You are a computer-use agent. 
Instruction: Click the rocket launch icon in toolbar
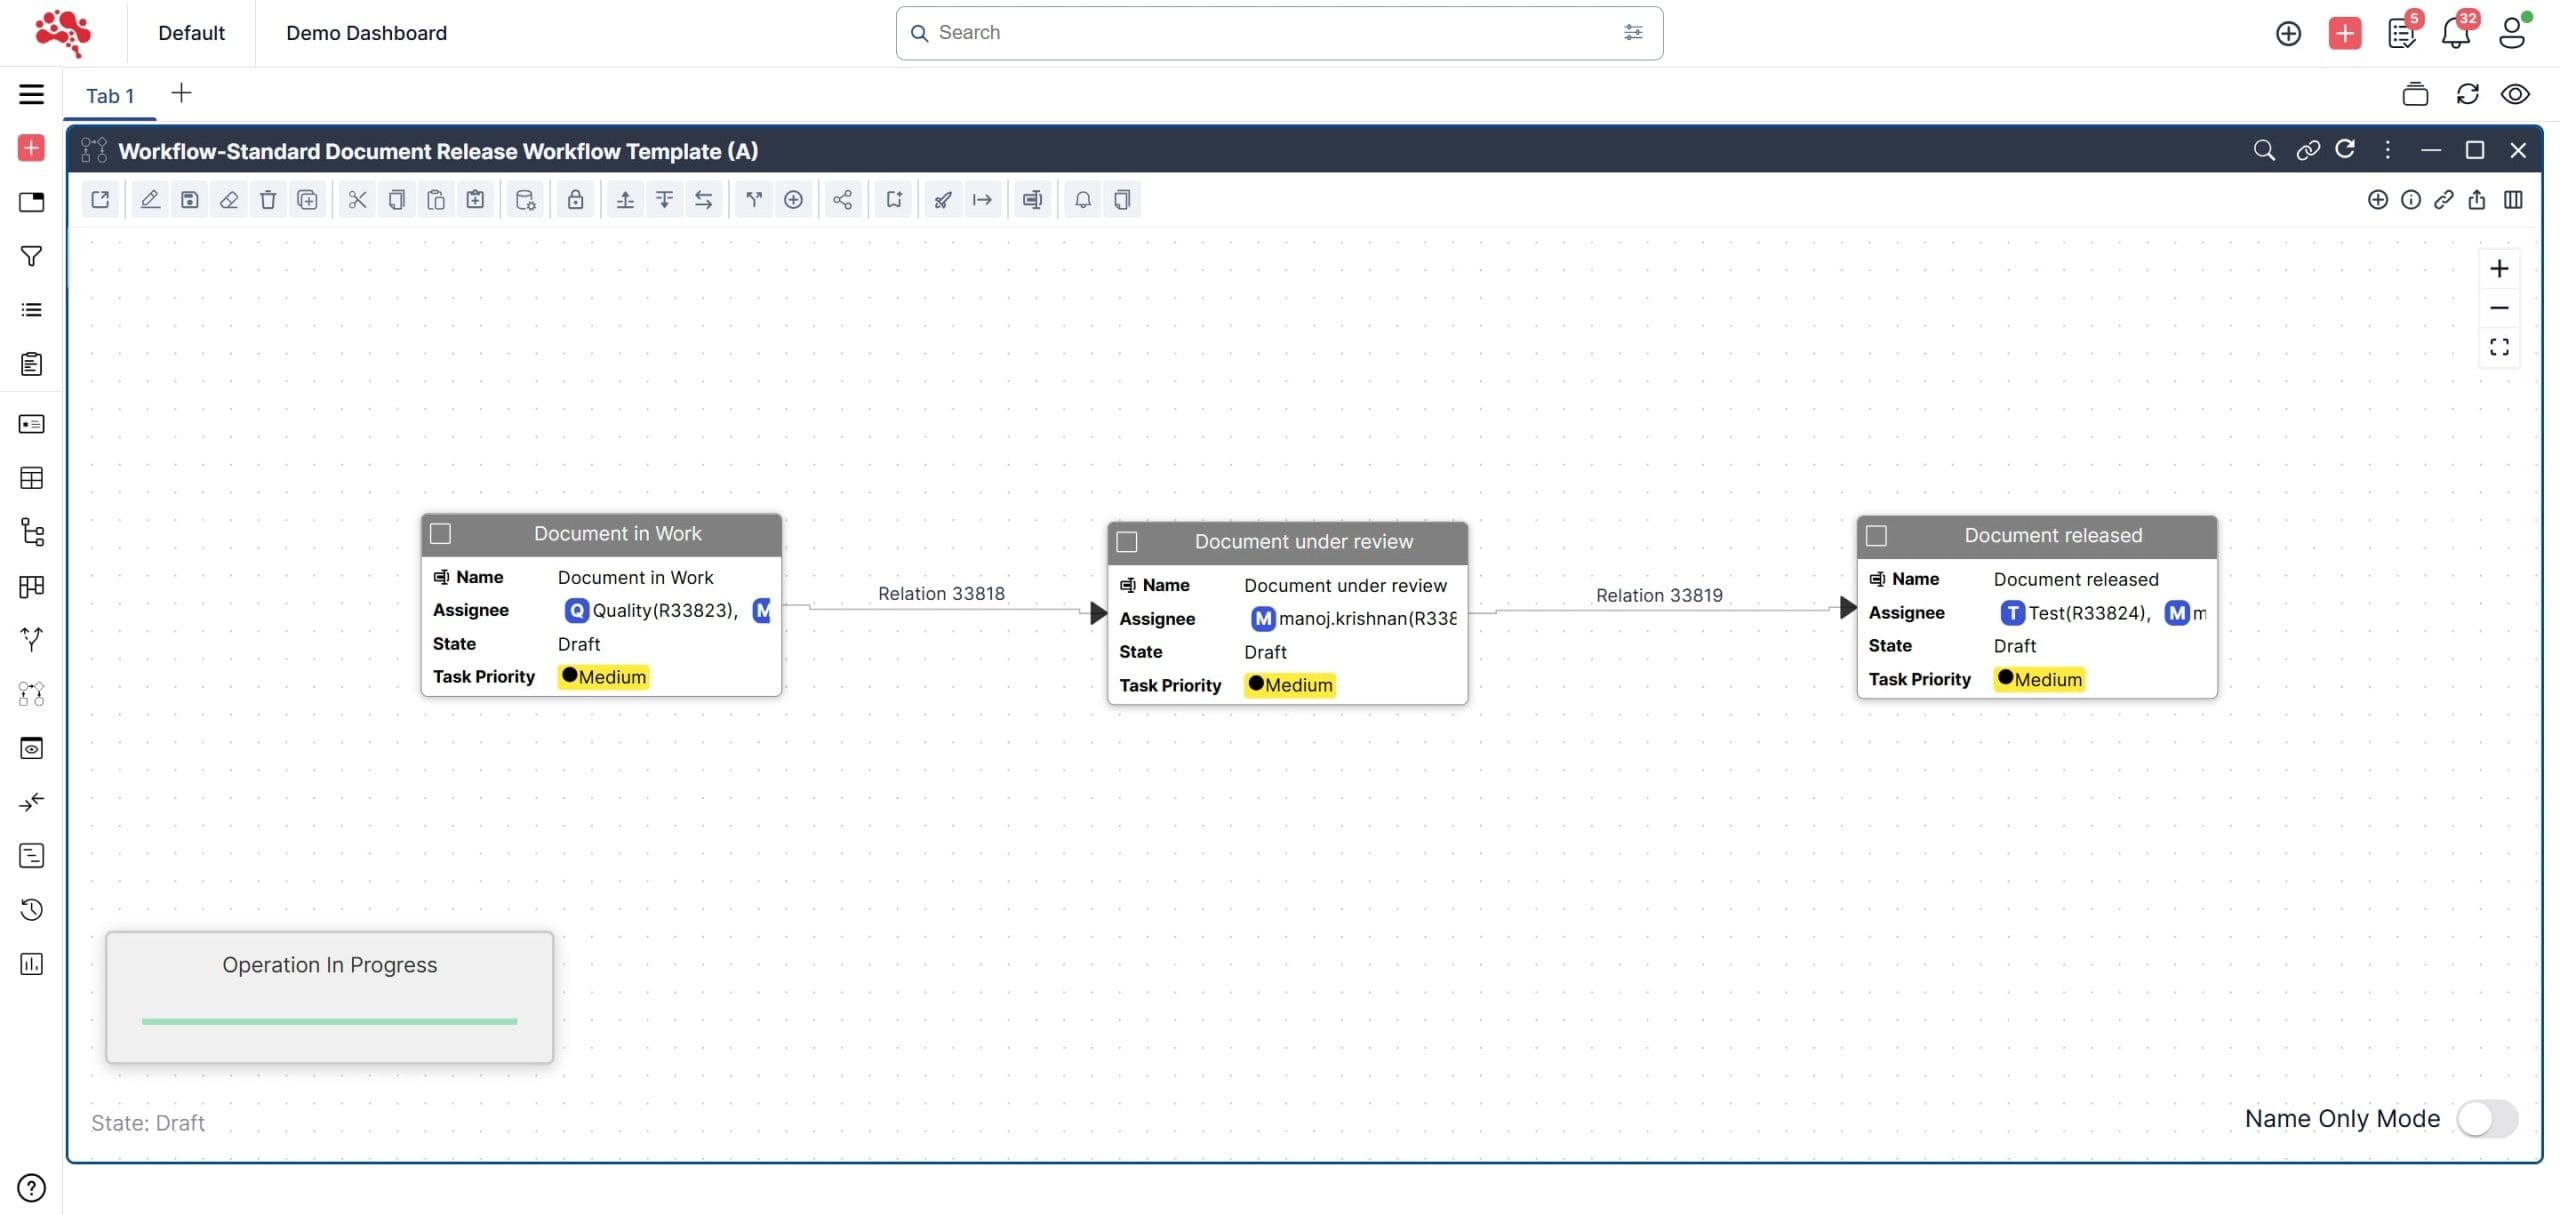[942, 200]
